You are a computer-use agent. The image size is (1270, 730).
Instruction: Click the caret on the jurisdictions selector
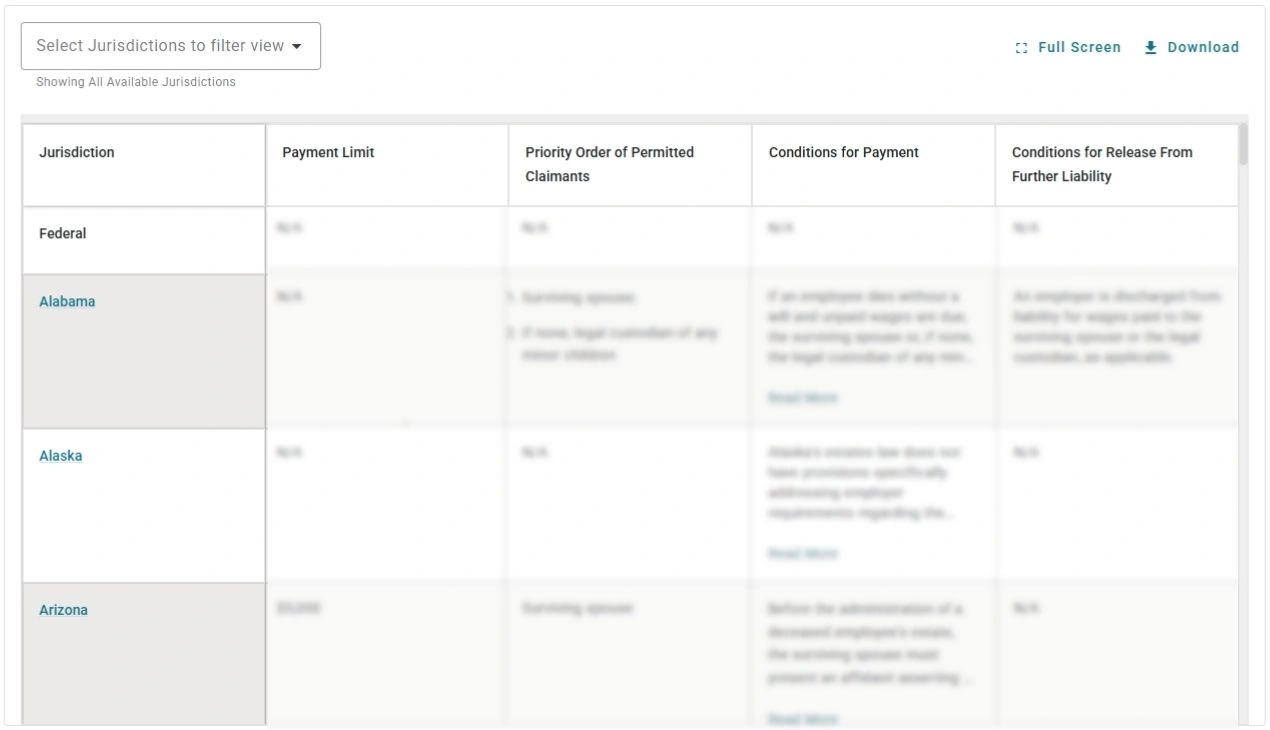click(298, 45)
